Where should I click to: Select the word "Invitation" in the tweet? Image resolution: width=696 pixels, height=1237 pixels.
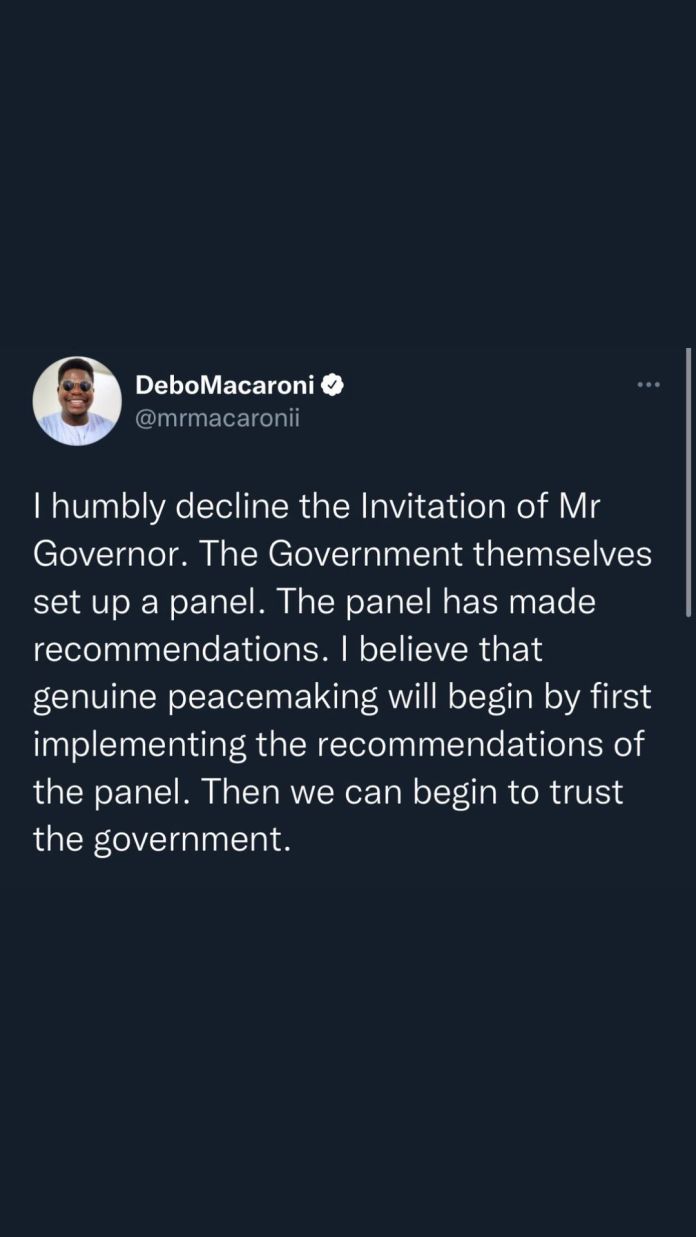click(440, 506)
